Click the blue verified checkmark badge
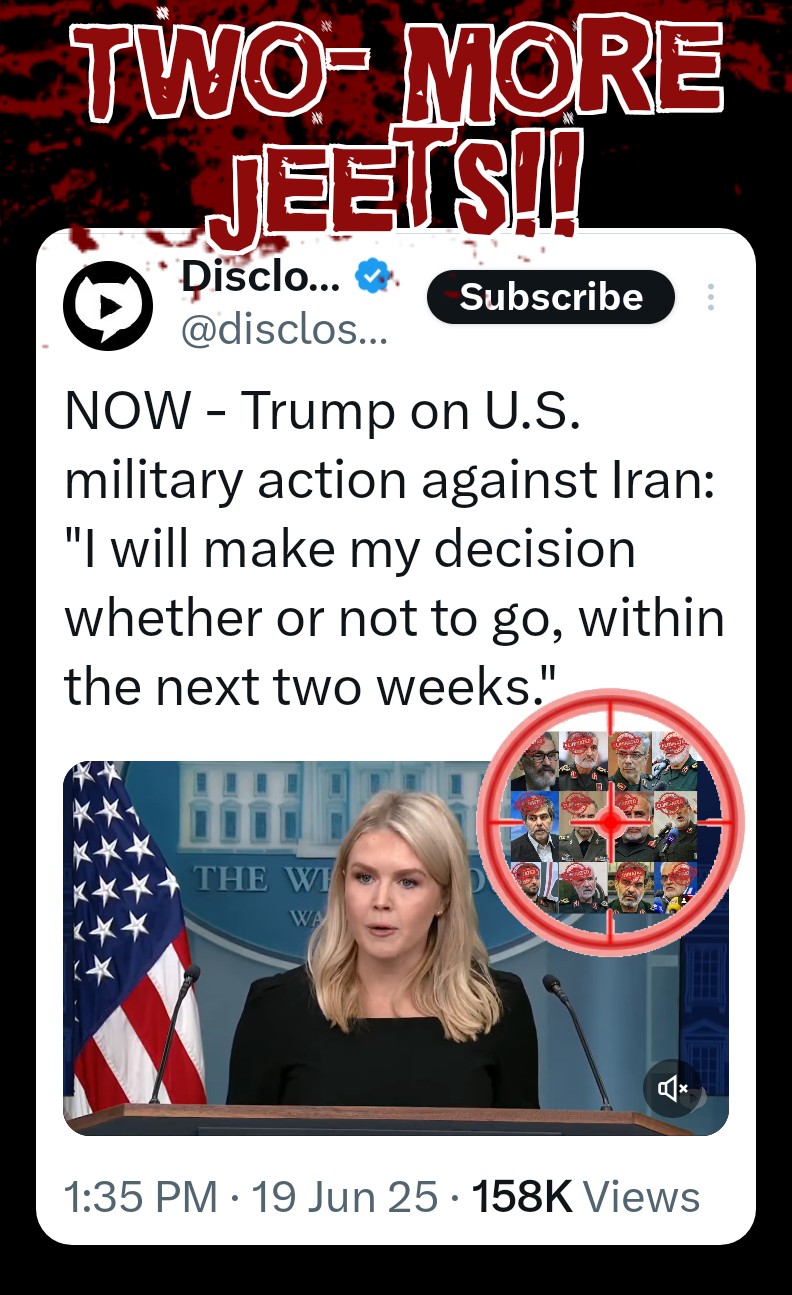The image size is (792, 1295). pyautogui.click(x=373, y=276)
